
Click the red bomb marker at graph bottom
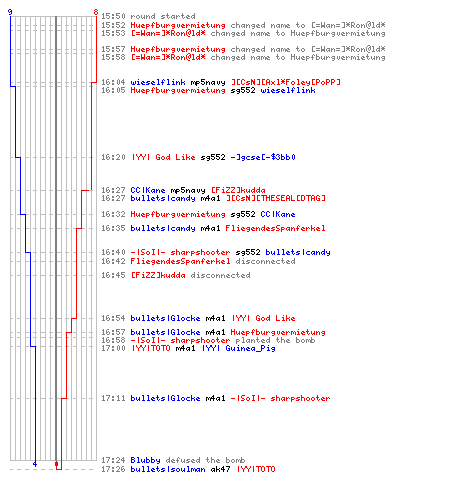coord(56,464)
